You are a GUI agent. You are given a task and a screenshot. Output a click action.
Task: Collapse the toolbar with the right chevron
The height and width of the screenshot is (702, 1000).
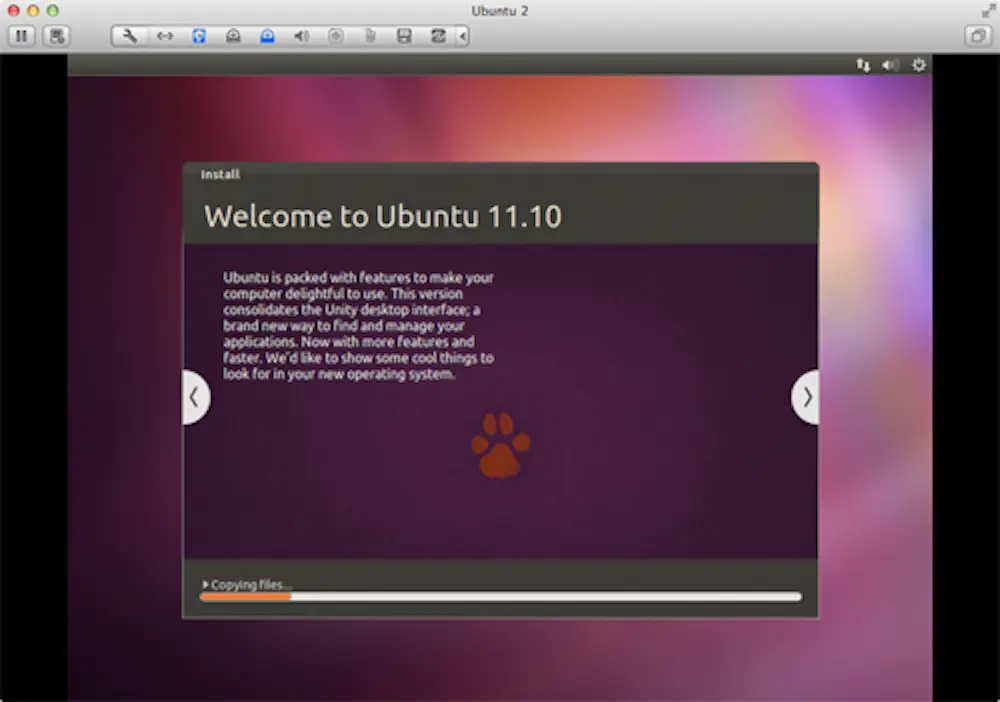[x=461, y=36]
